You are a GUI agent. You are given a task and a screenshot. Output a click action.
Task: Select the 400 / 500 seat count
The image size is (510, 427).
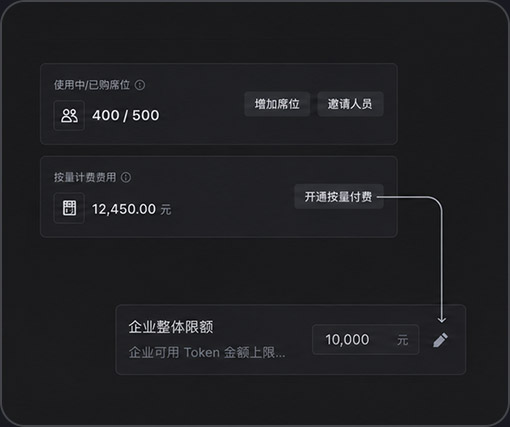(x=126, y=115)
